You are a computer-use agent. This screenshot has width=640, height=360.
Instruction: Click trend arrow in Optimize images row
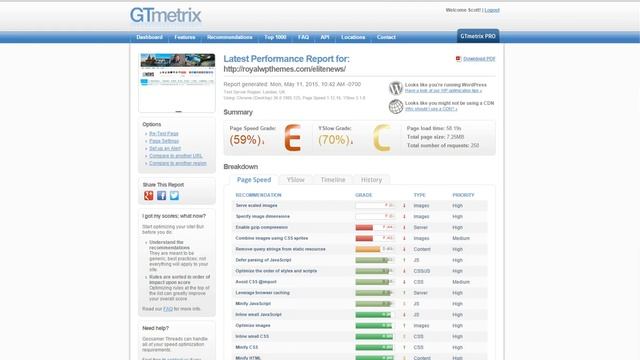(x=404, y=326)
